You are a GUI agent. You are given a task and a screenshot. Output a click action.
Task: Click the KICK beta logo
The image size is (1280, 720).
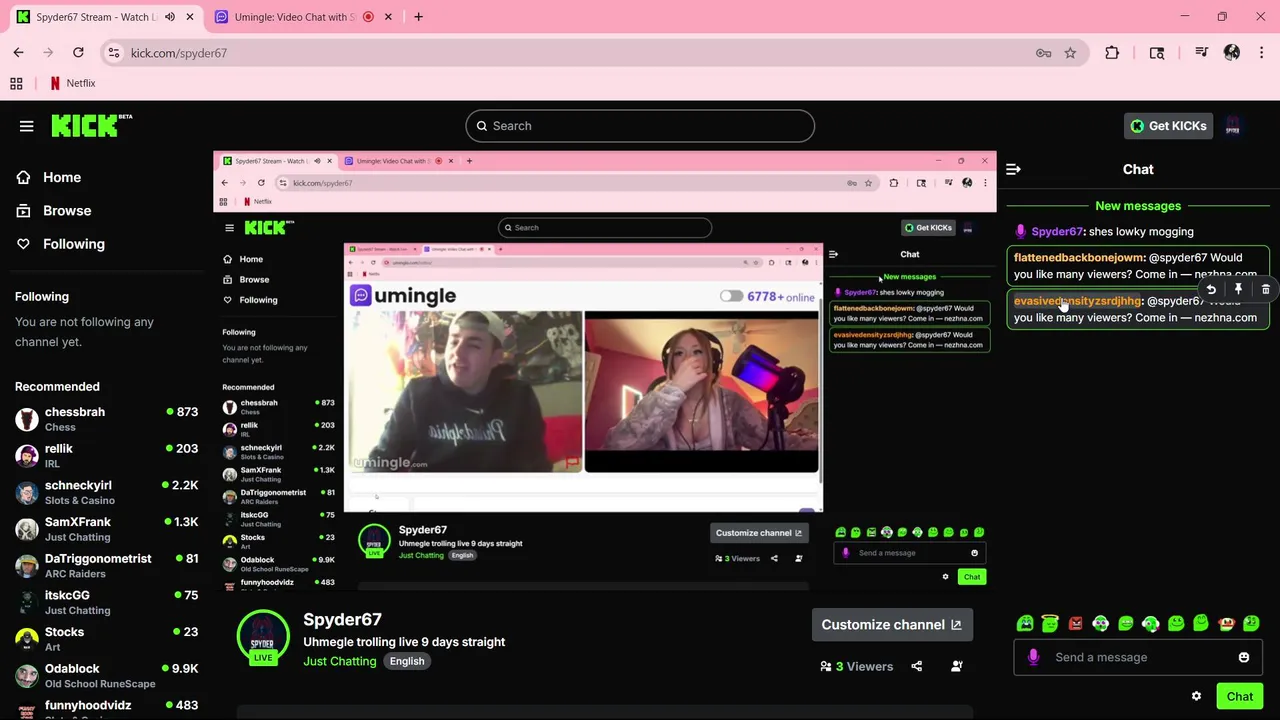(91, 125)
